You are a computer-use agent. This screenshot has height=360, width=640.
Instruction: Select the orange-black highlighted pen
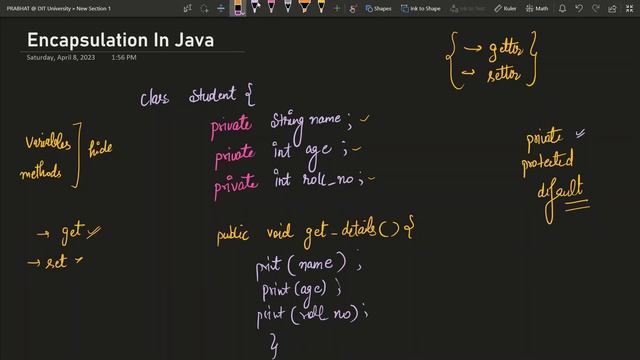[x=238, y=7]
